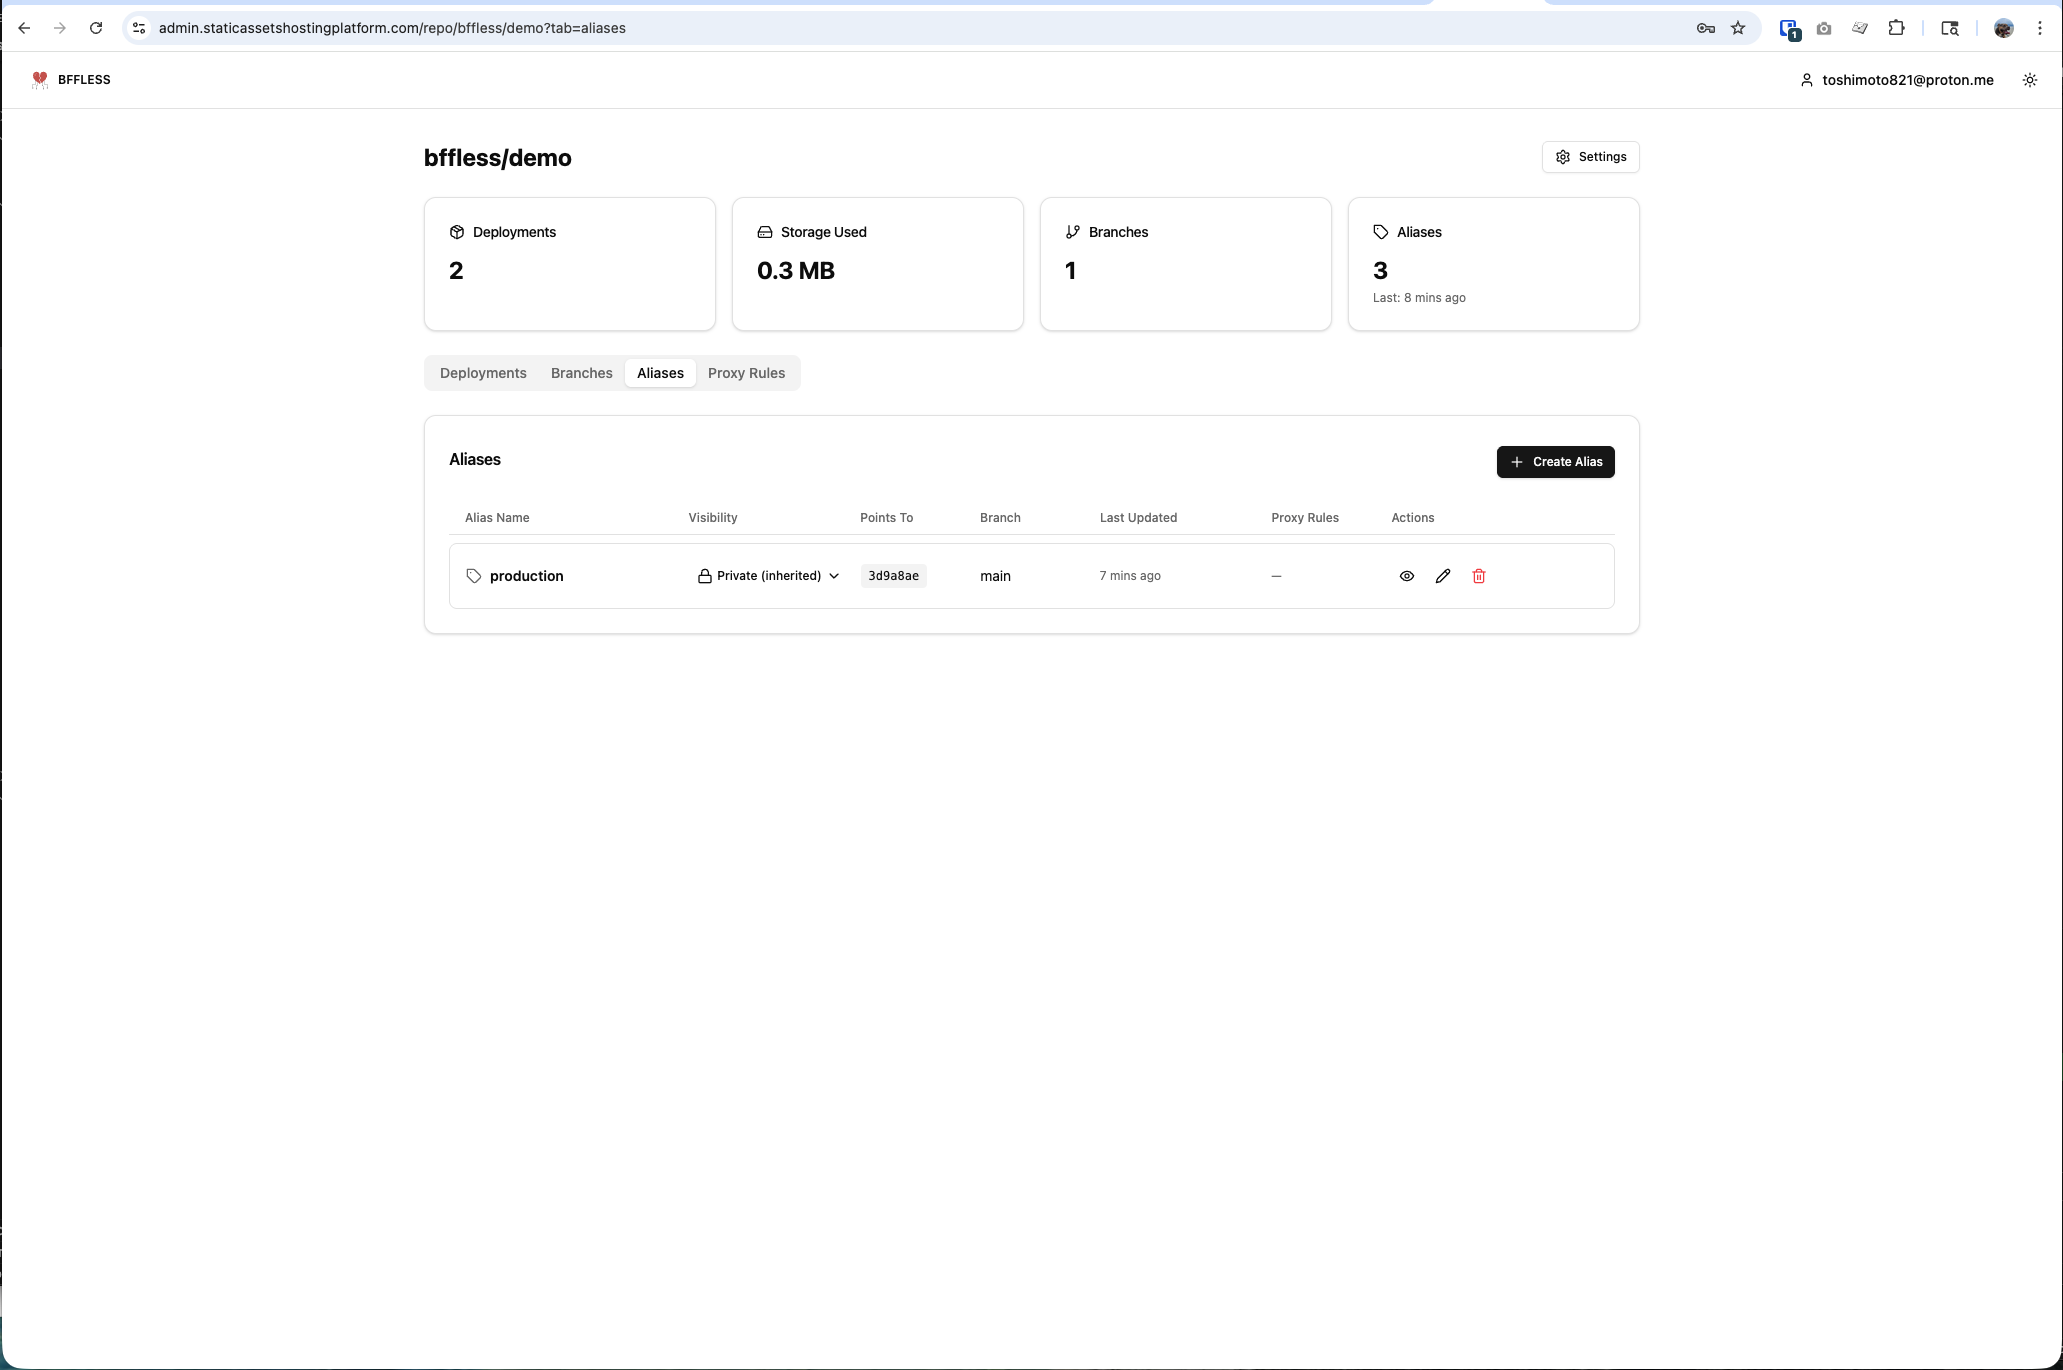The height and width of the screenshot is (1370, 2063).
Task: Click the Create Alias button
Action: coord(1555,462)
